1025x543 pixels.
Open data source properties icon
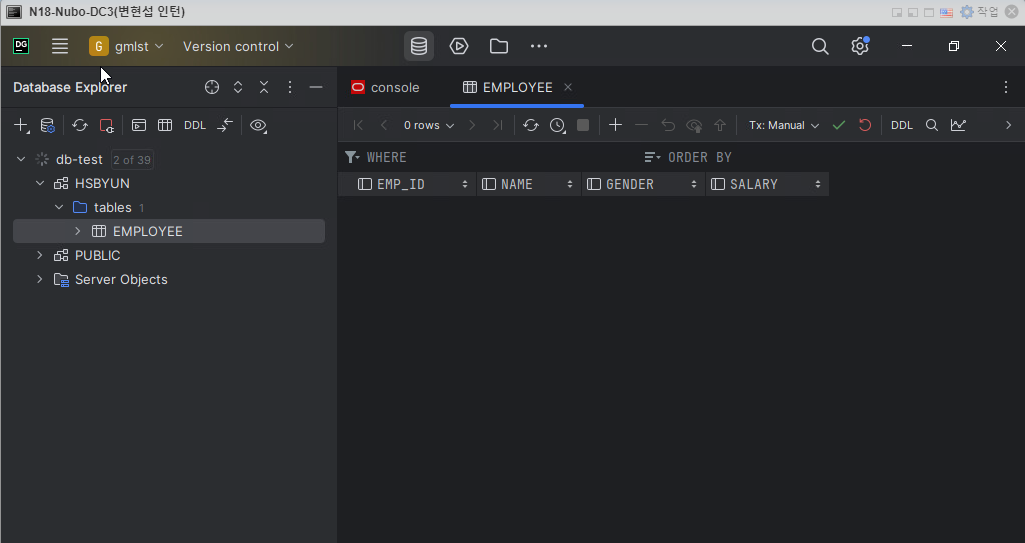(48, 125)
